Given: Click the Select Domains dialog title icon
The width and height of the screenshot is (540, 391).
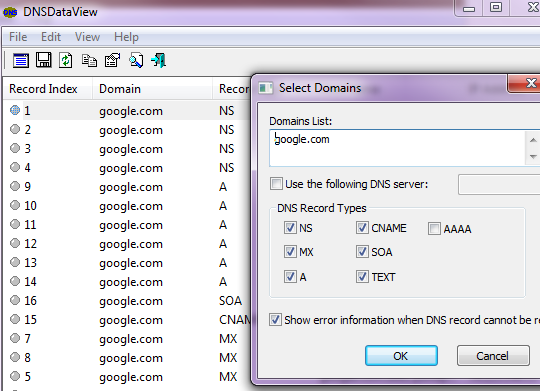Looking at the screenshot, I should click(266, 88).
